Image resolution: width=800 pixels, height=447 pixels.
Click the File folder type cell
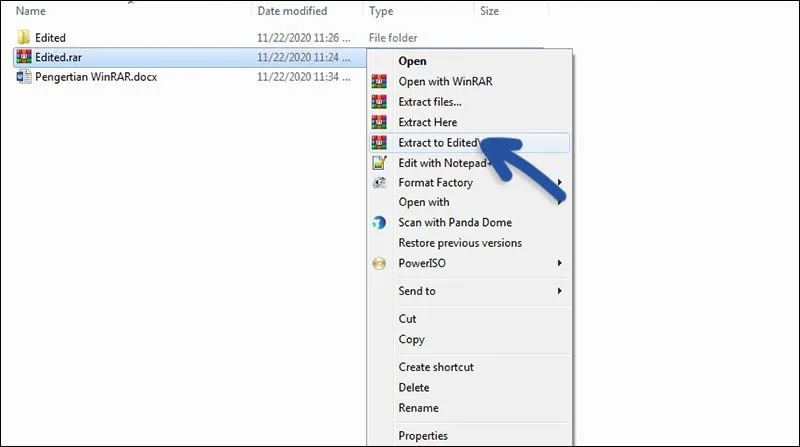pyautogui.click(x=393, y=38)
